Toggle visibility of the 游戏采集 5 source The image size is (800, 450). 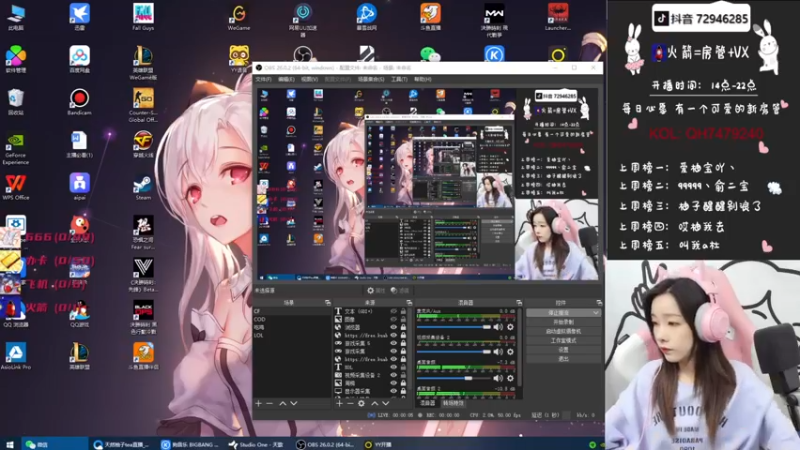coord(393,343)
